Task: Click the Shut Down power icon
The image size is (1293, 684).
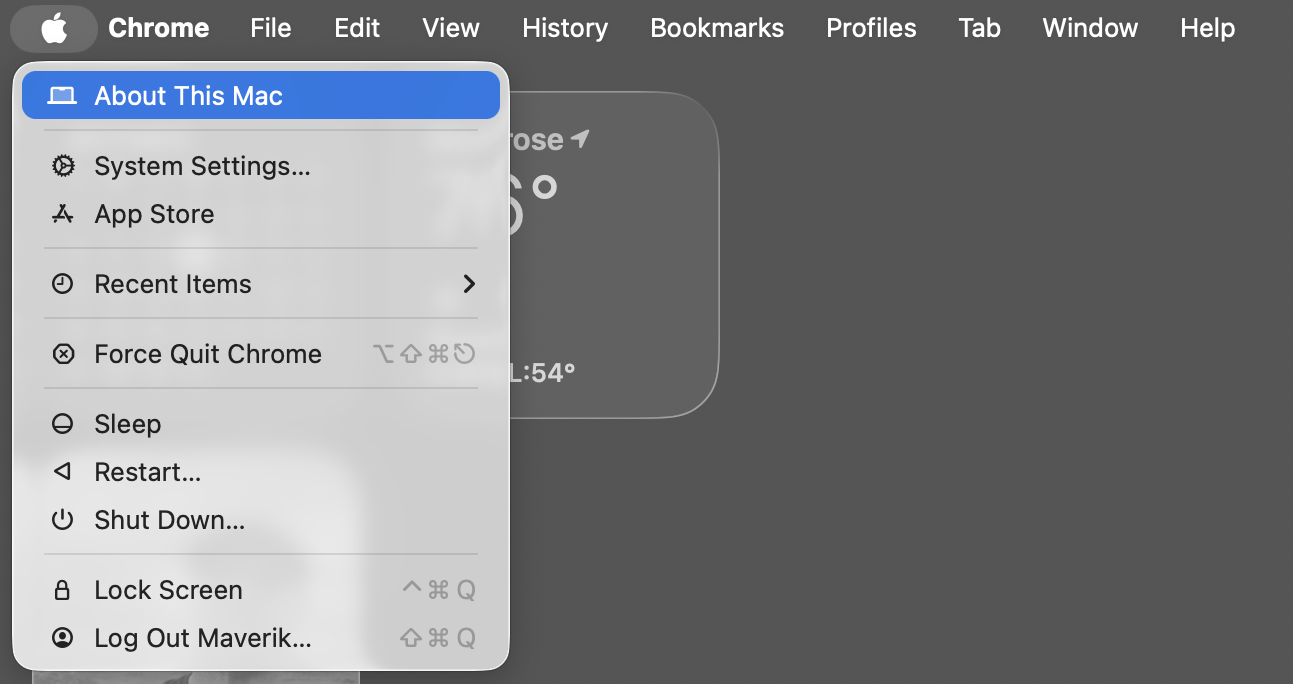Action: click(63, 520)
